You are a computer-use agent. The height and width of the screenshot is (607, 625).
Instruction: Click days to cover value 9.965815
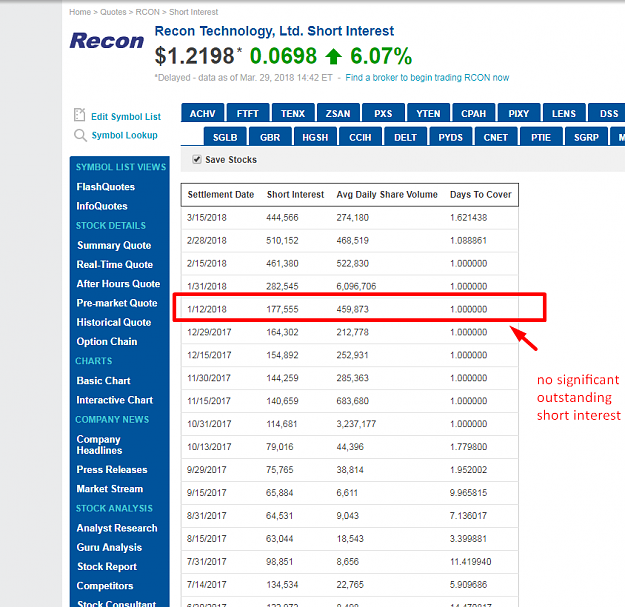pyautogui.click(x=468, y=493)
